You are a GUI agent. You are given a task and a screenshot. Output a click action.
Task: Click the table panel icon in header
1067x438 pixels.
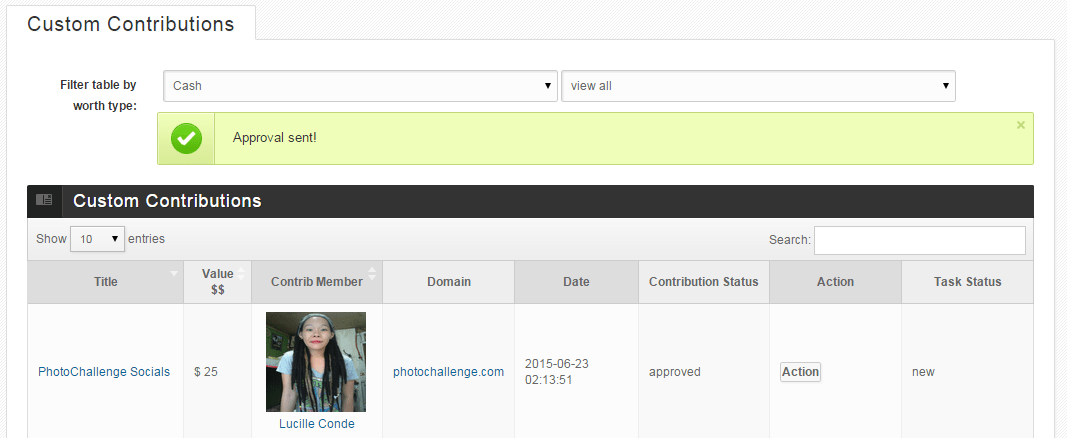coord(44,200)
